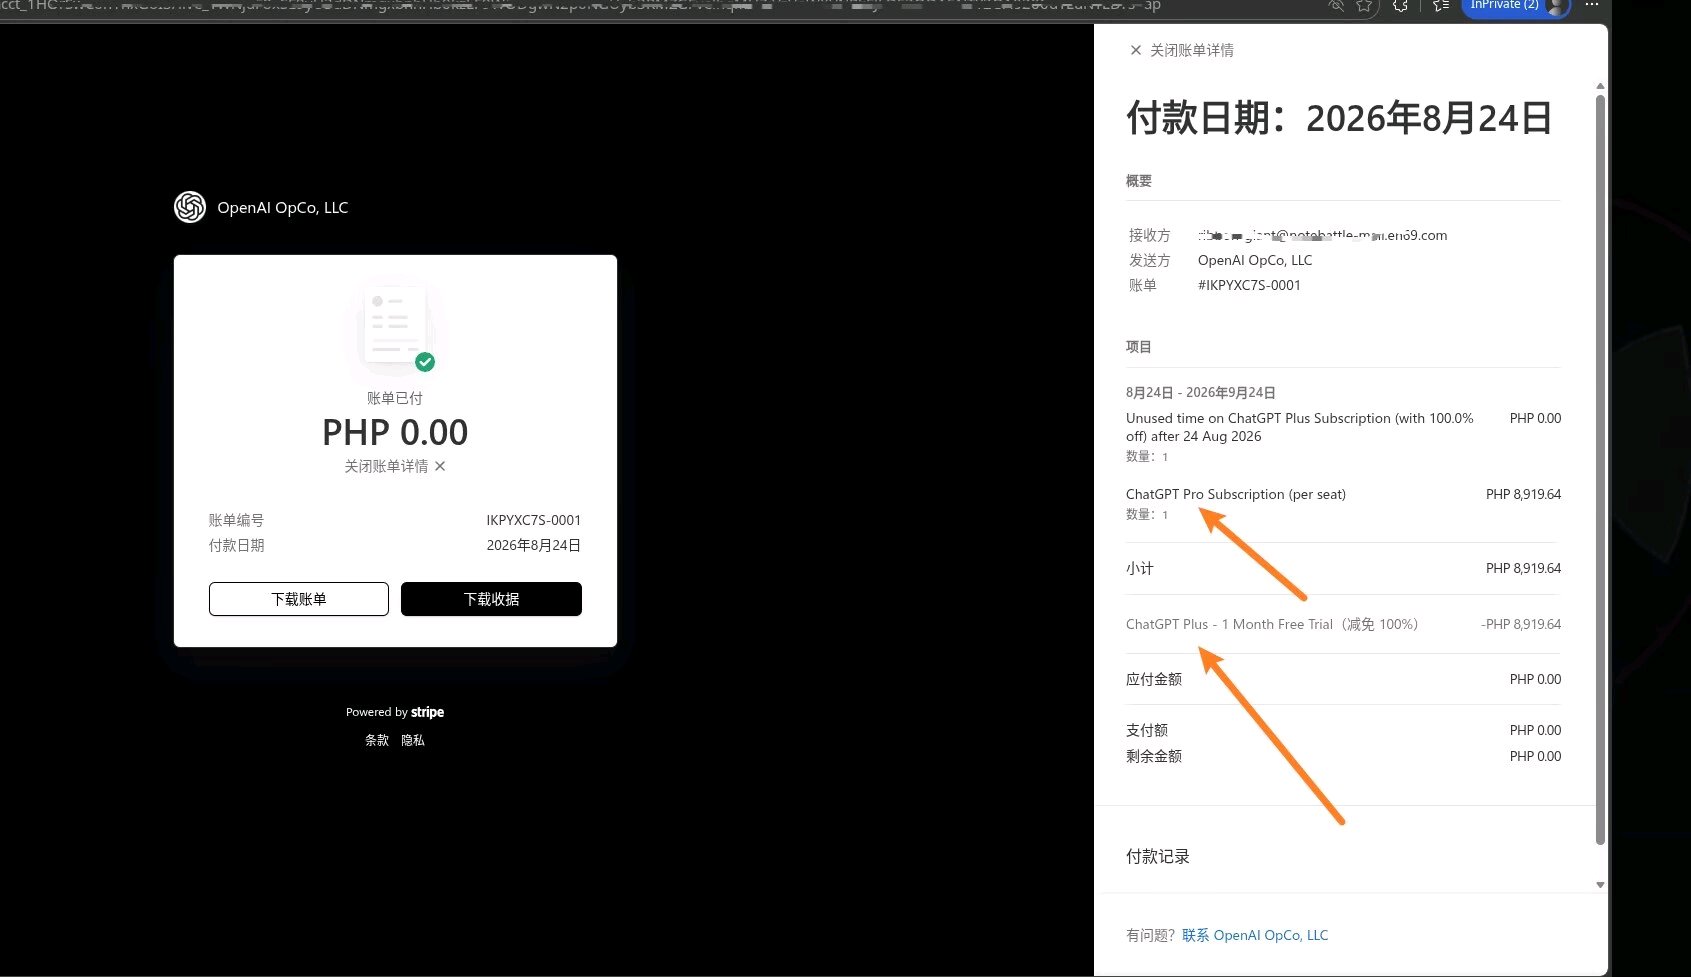Click the 有问题？ text
Viewport: 1691px width, 977px height.
click(x=1151, y=935)
